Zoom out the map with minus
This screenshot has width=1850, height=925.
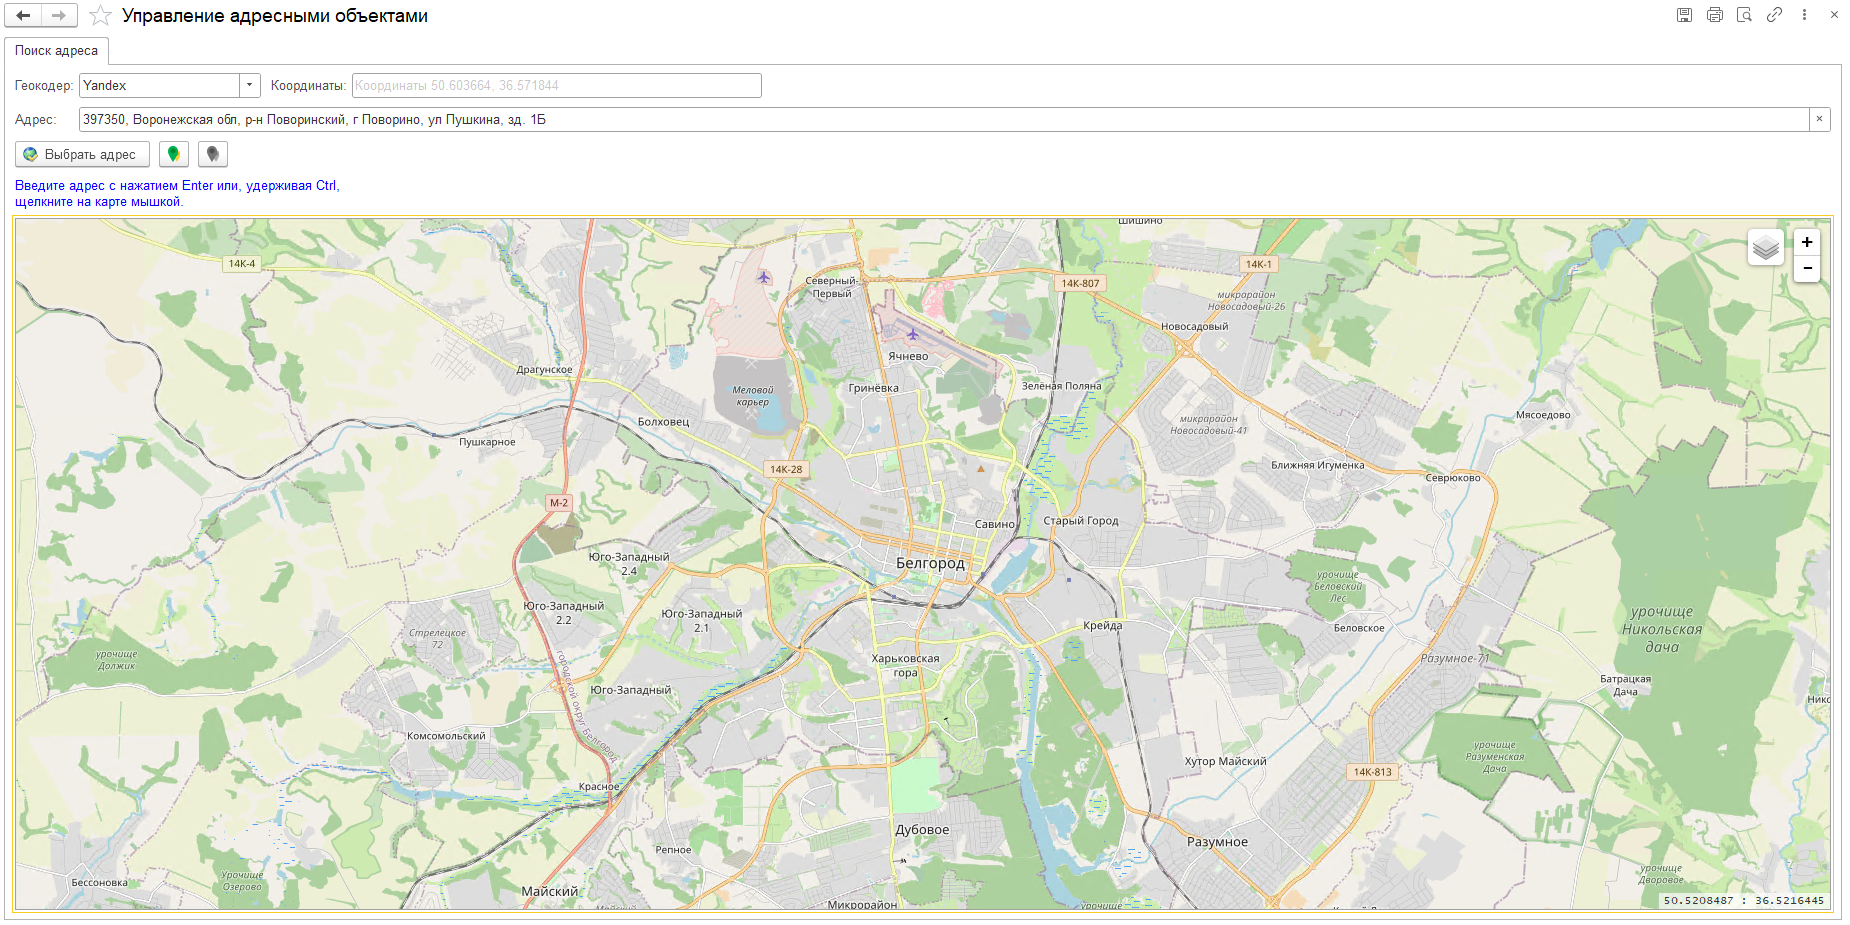[x=1807, y=268]
